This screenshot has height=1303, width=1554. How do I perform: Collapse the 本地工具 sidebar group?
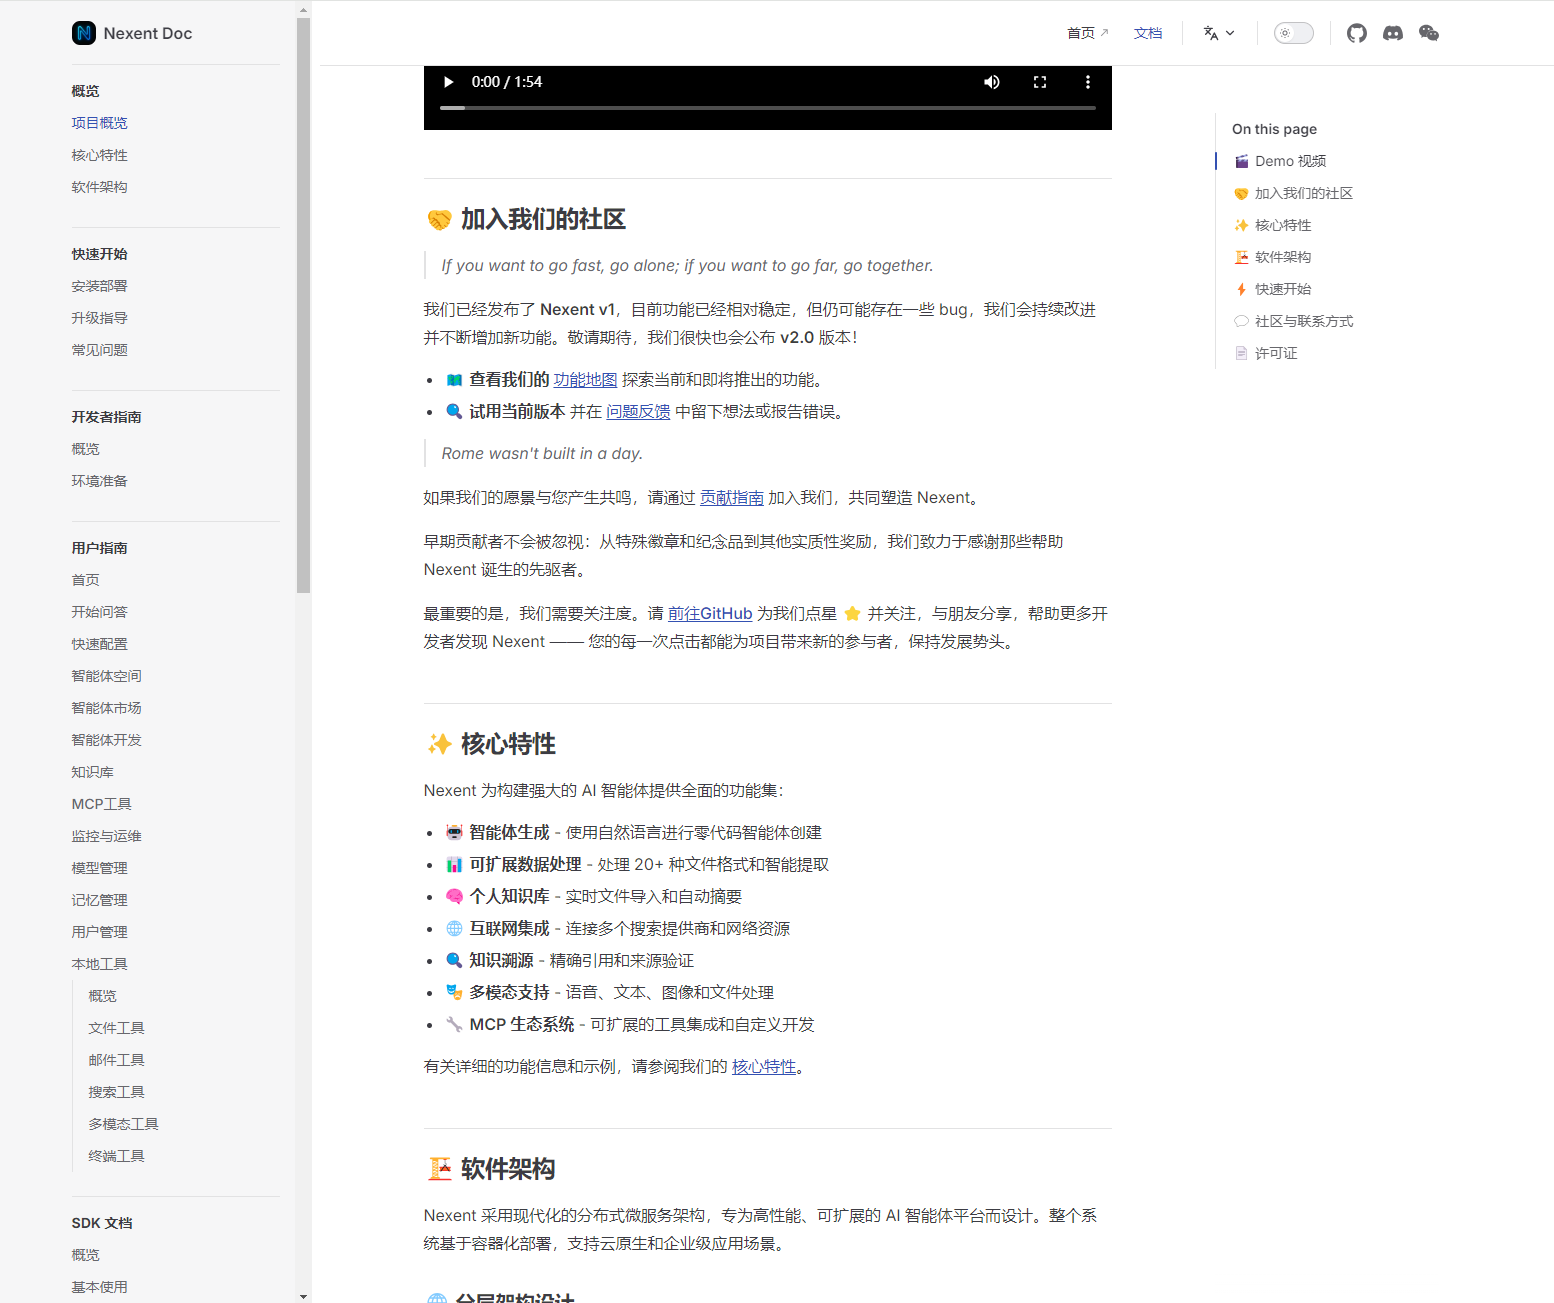pos(100,964)
